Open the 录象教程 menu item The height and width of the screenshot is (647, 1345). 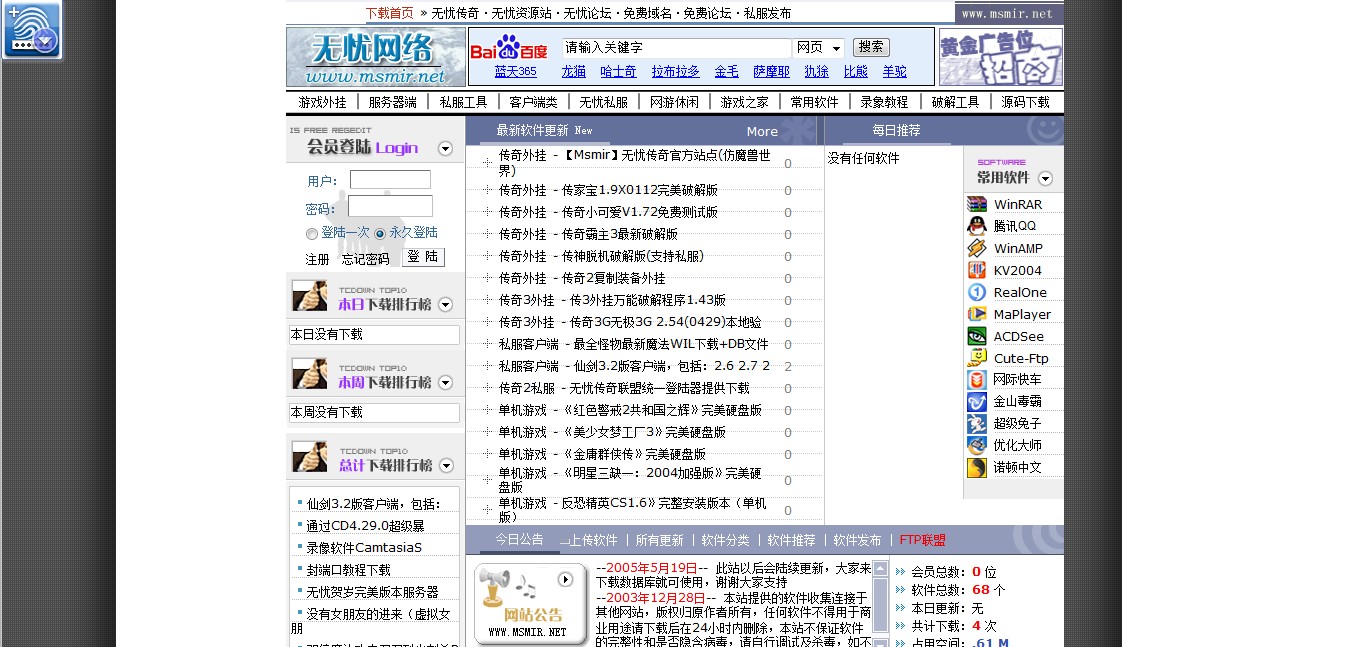pos(884,102)
